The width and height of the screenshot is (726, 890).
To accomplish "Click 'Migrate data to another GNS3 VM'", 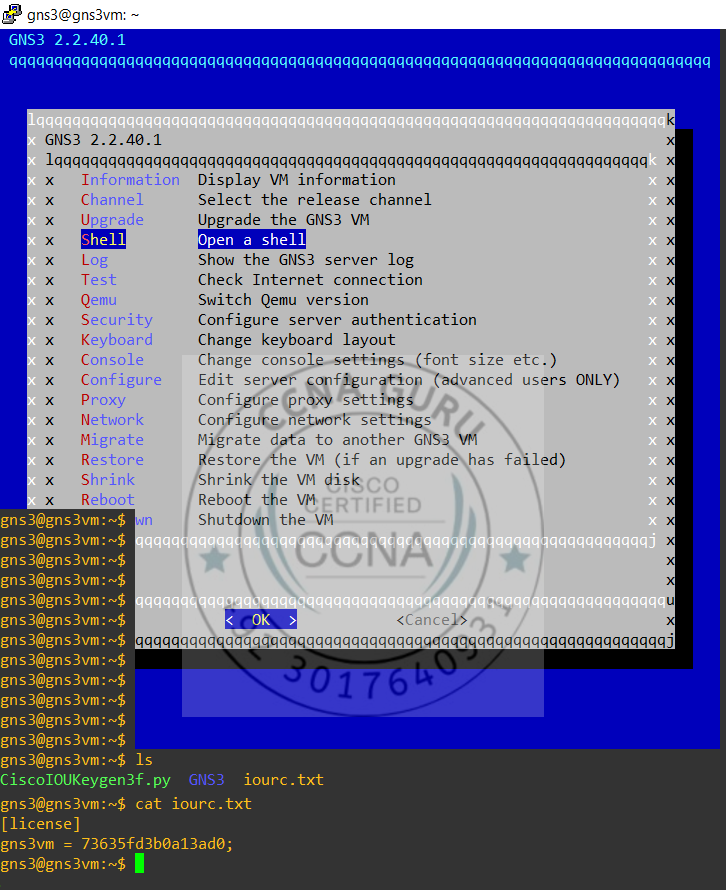I will [x=338, y=440].
